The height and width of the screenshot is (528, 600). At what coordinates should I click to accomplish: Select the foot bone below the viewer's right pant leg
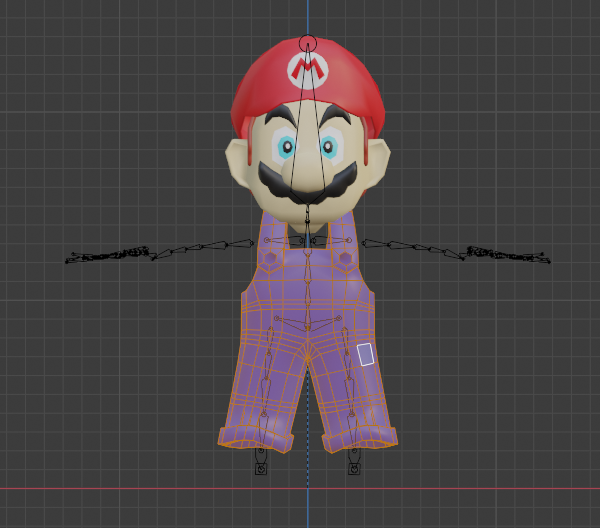(x=354, y=462)
